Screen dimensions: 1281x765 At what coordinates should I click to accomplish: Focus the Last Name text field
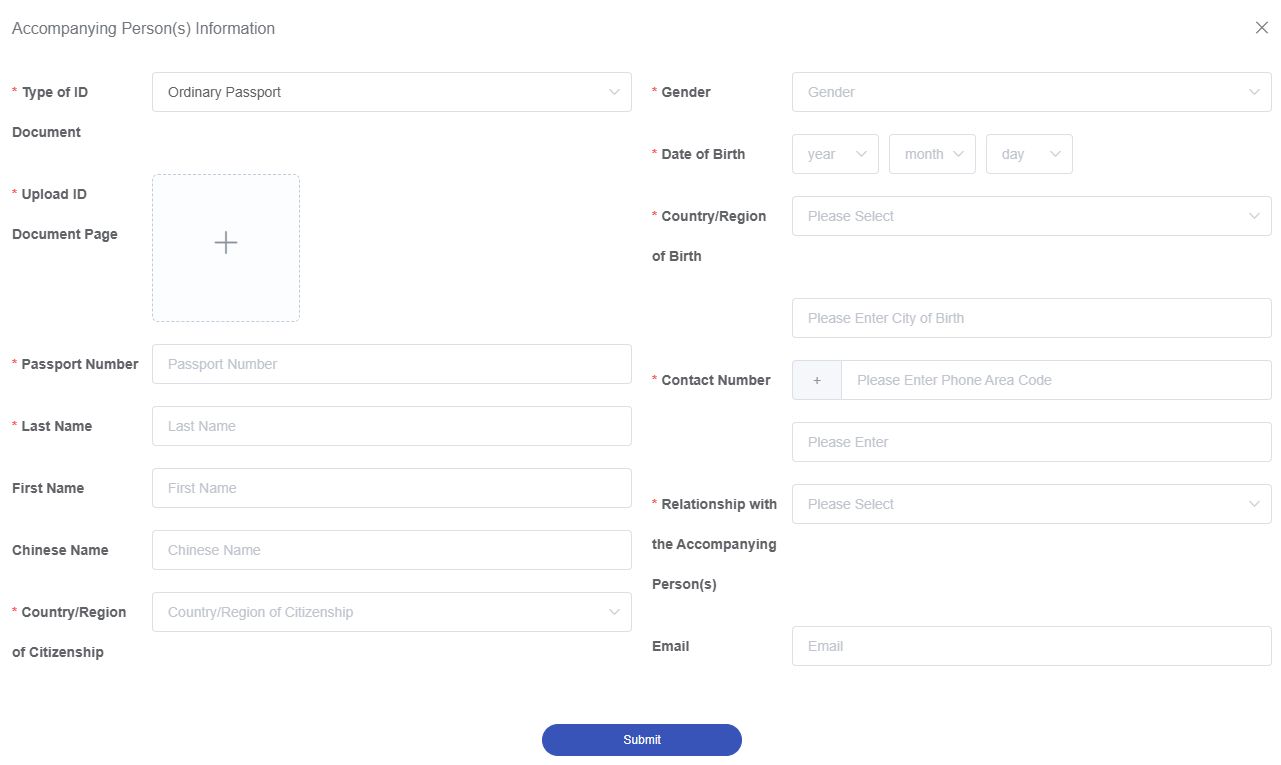point(391,426)
